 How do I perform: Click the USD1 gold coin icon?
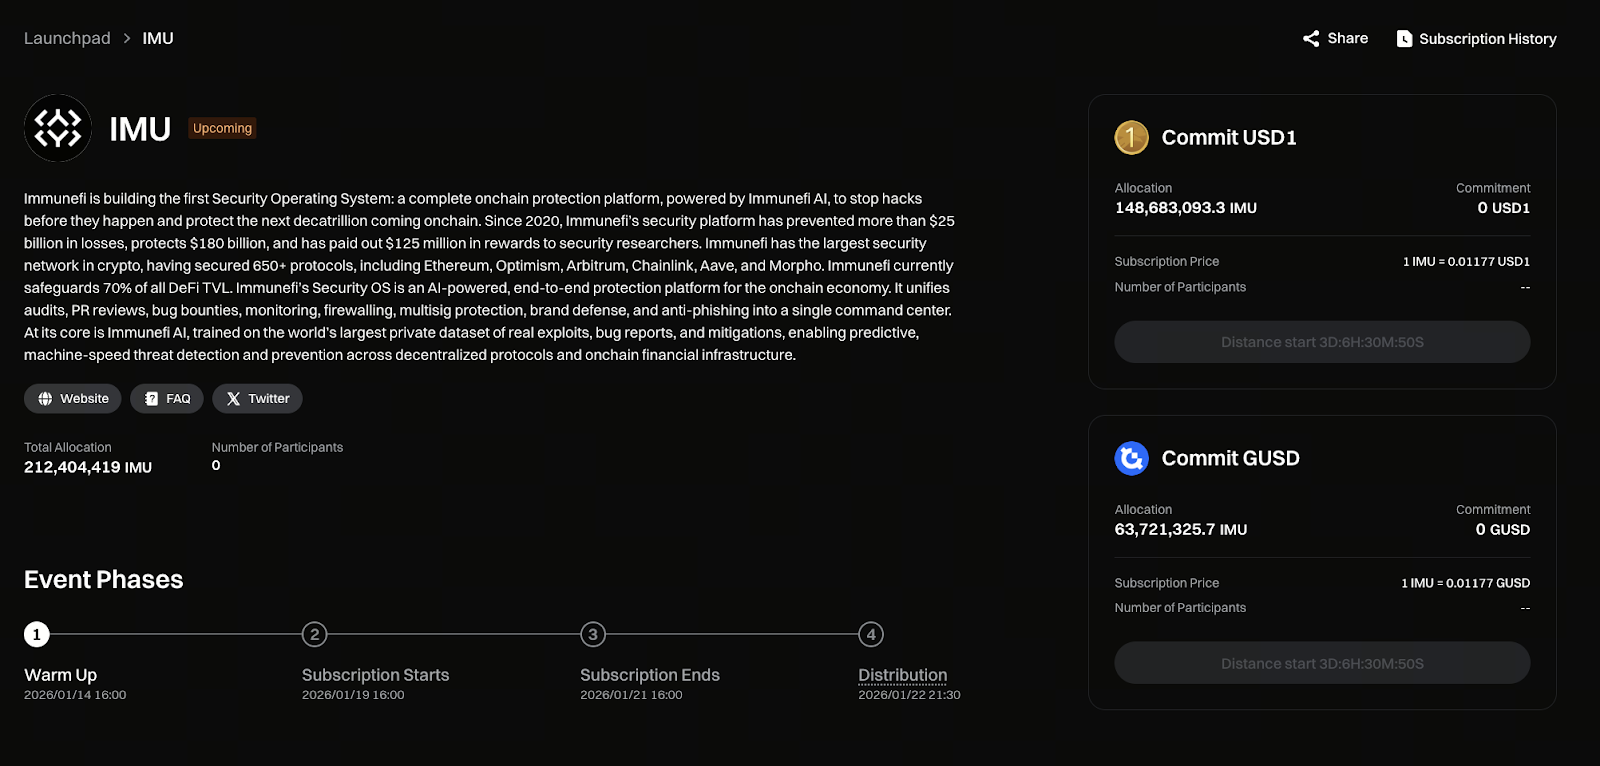(1131, 138)
